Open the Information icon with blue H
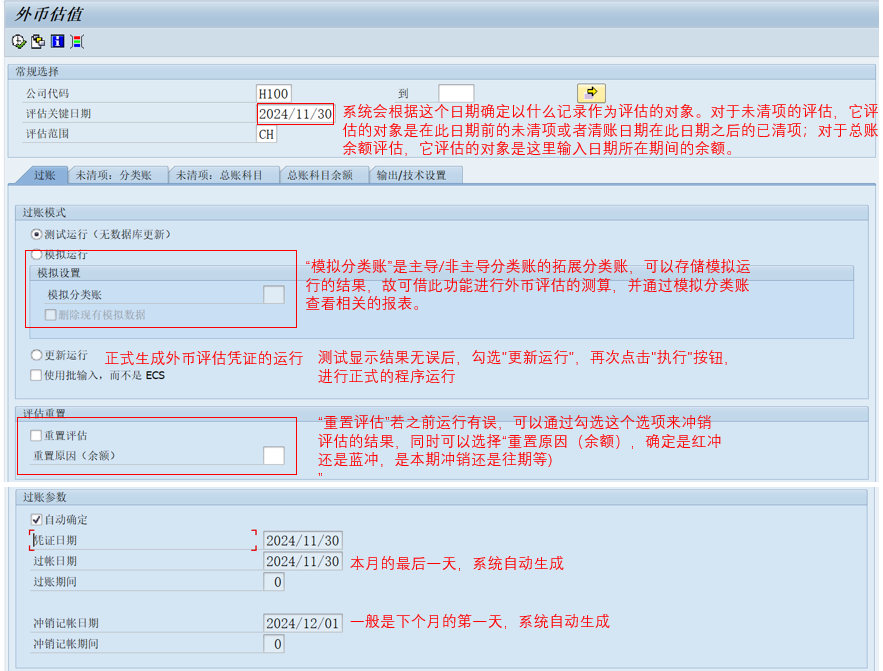 57,41
